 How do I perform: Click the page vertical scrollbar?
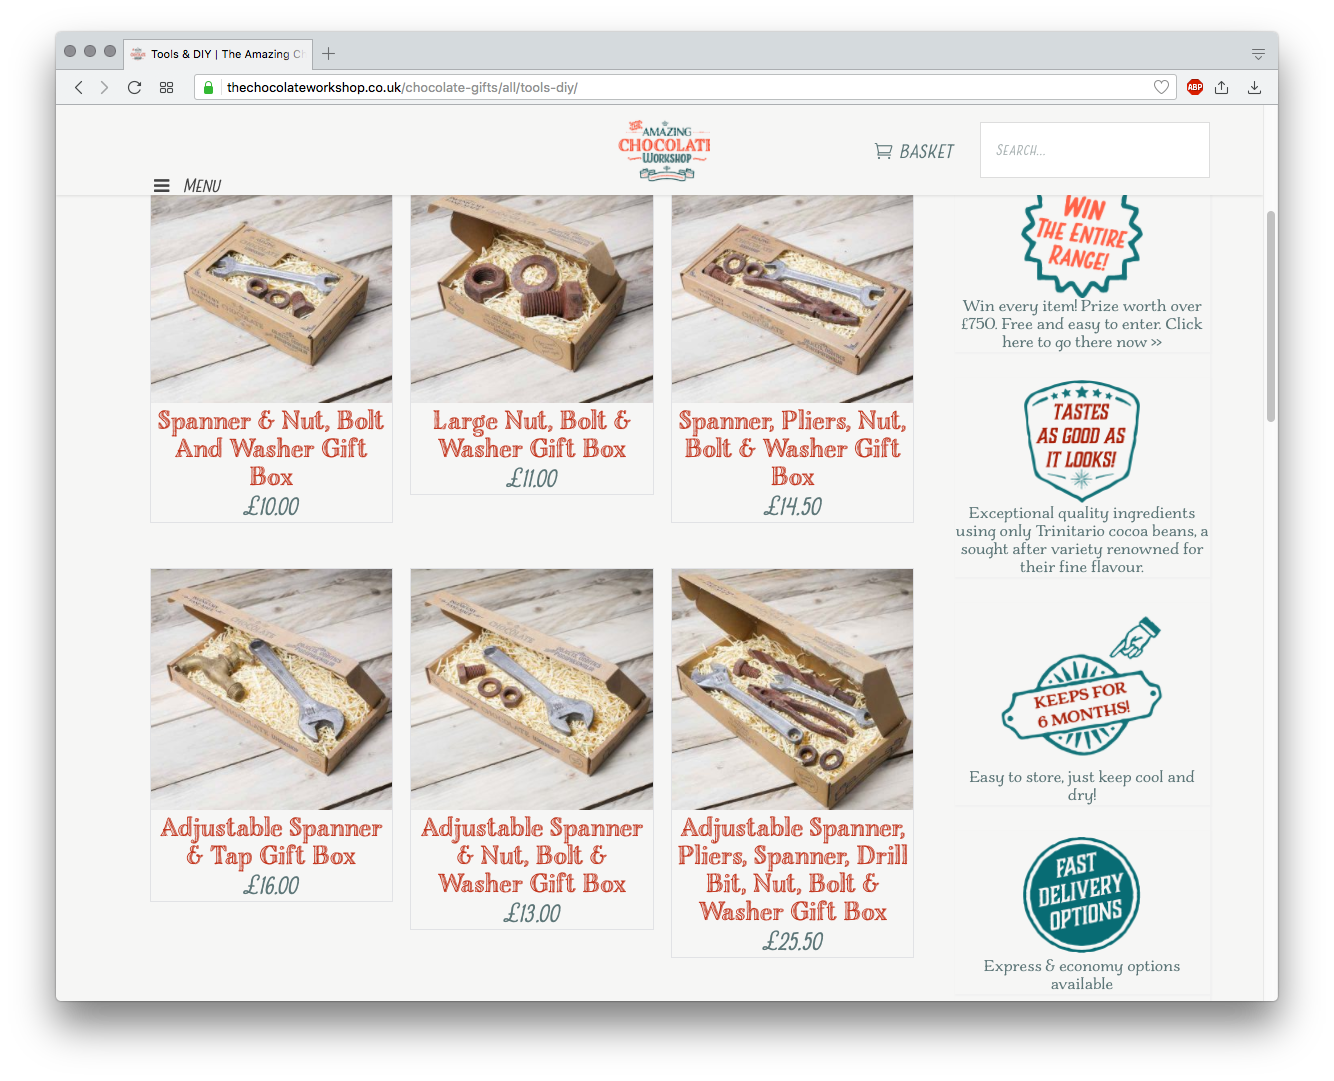pos(1271,316)
